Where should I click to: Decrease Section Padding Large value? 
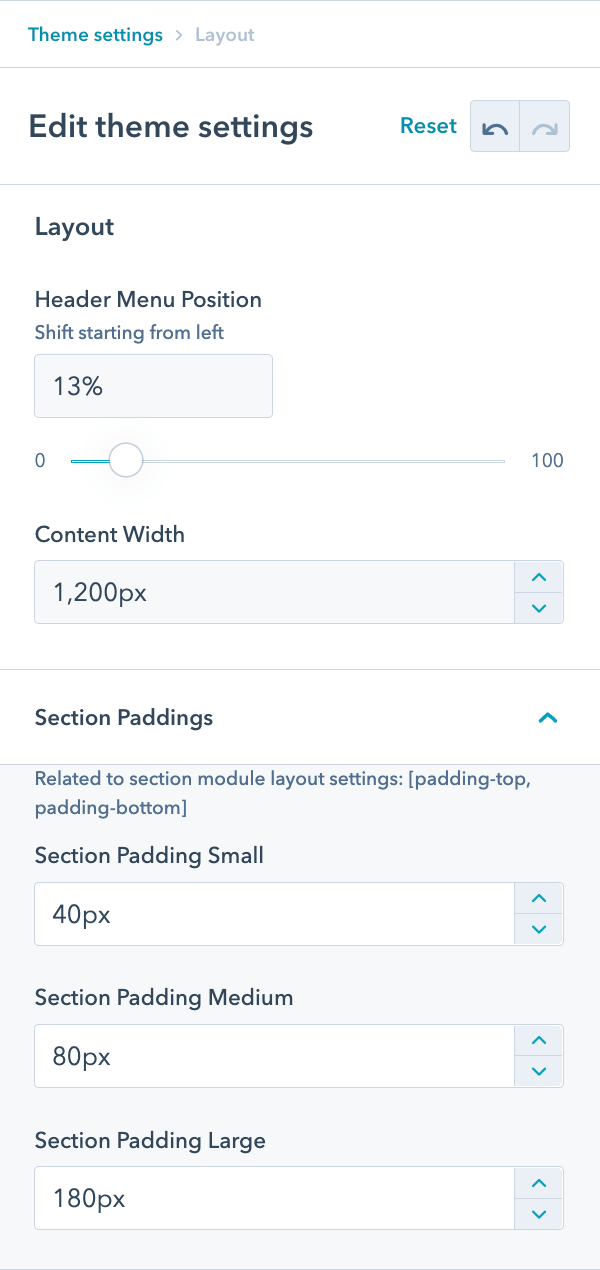tap(538, 1214)
